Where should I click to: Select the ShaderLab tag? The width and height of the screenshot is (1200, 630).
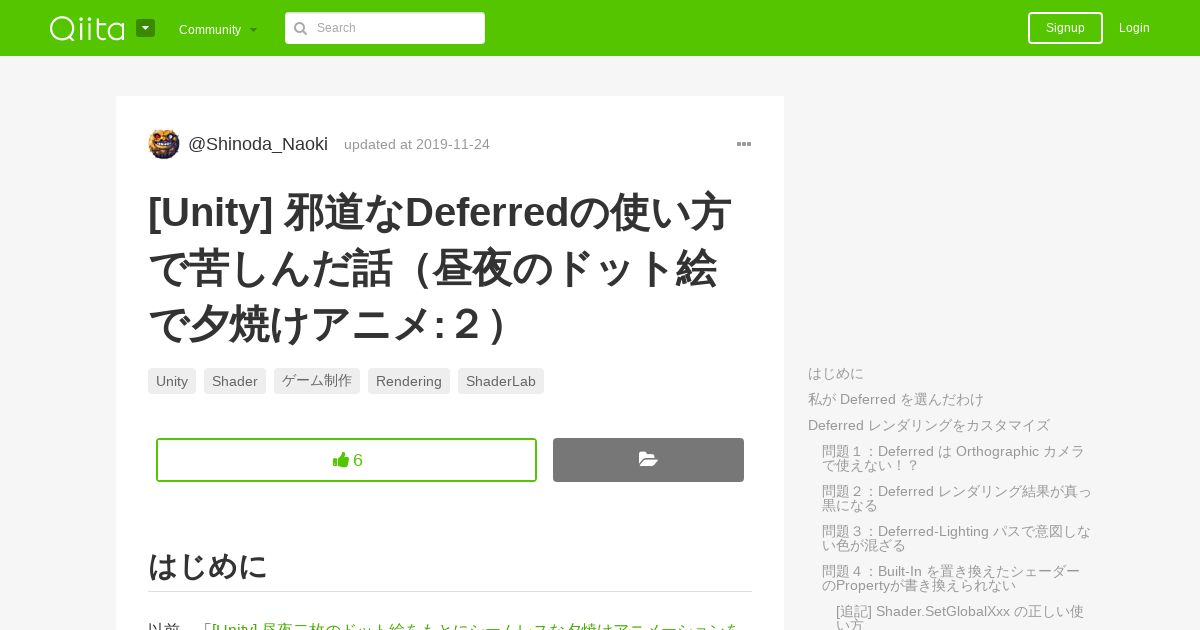pos(501,381)
